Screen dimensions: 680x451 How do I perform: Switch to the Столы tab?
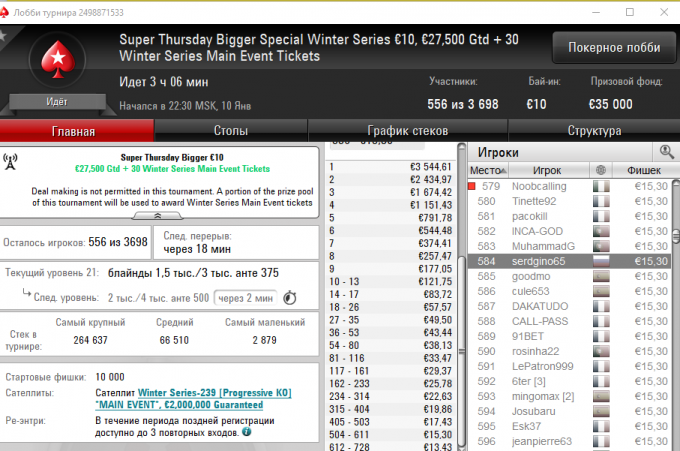click(x=231, y=131)
